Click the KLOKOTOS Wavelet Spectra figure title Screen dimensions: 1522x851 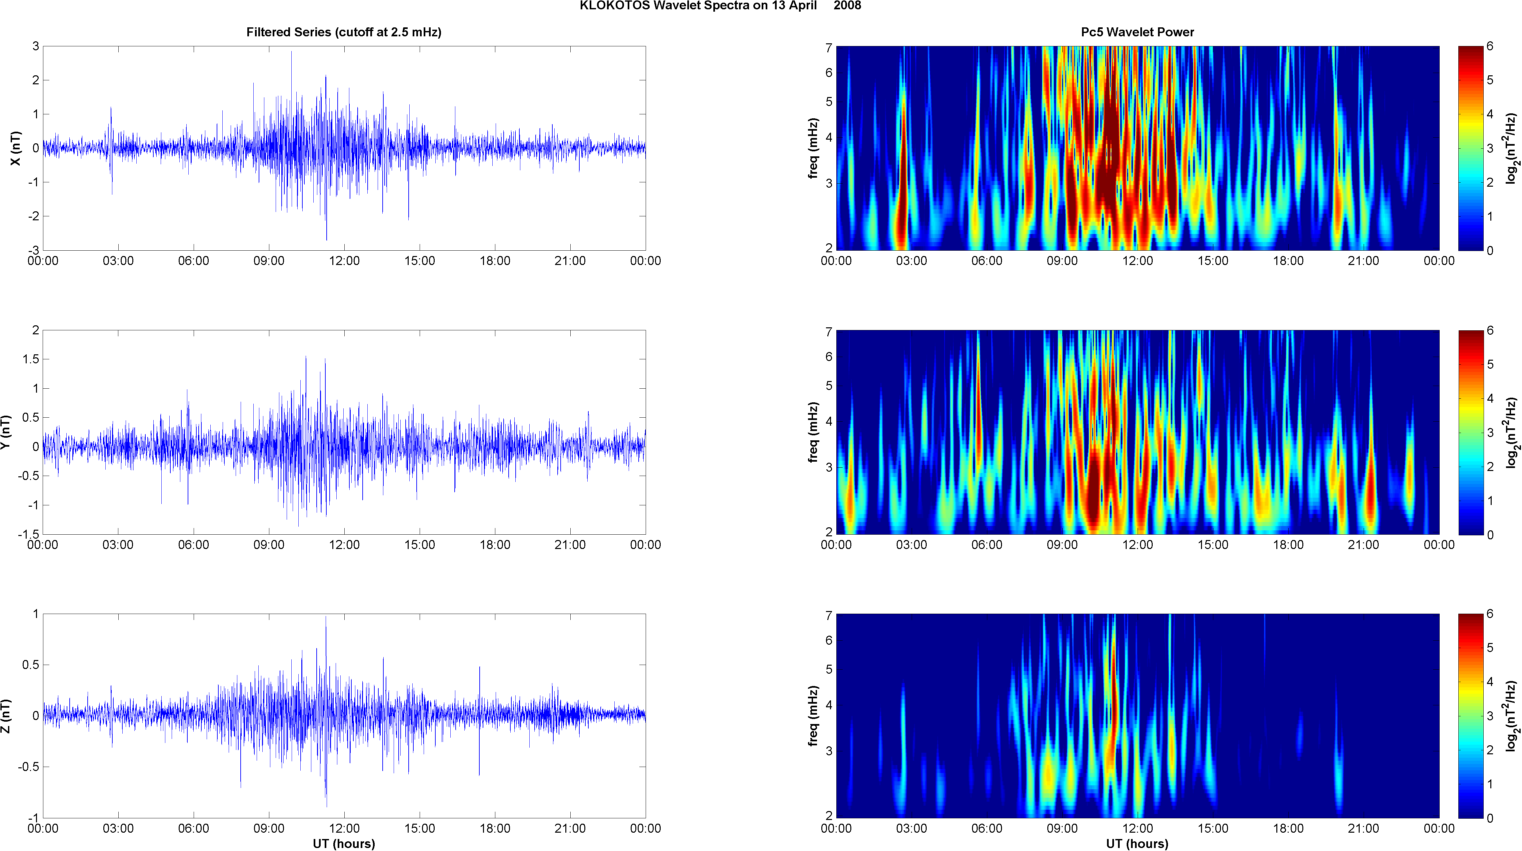[x=720, y=6]
